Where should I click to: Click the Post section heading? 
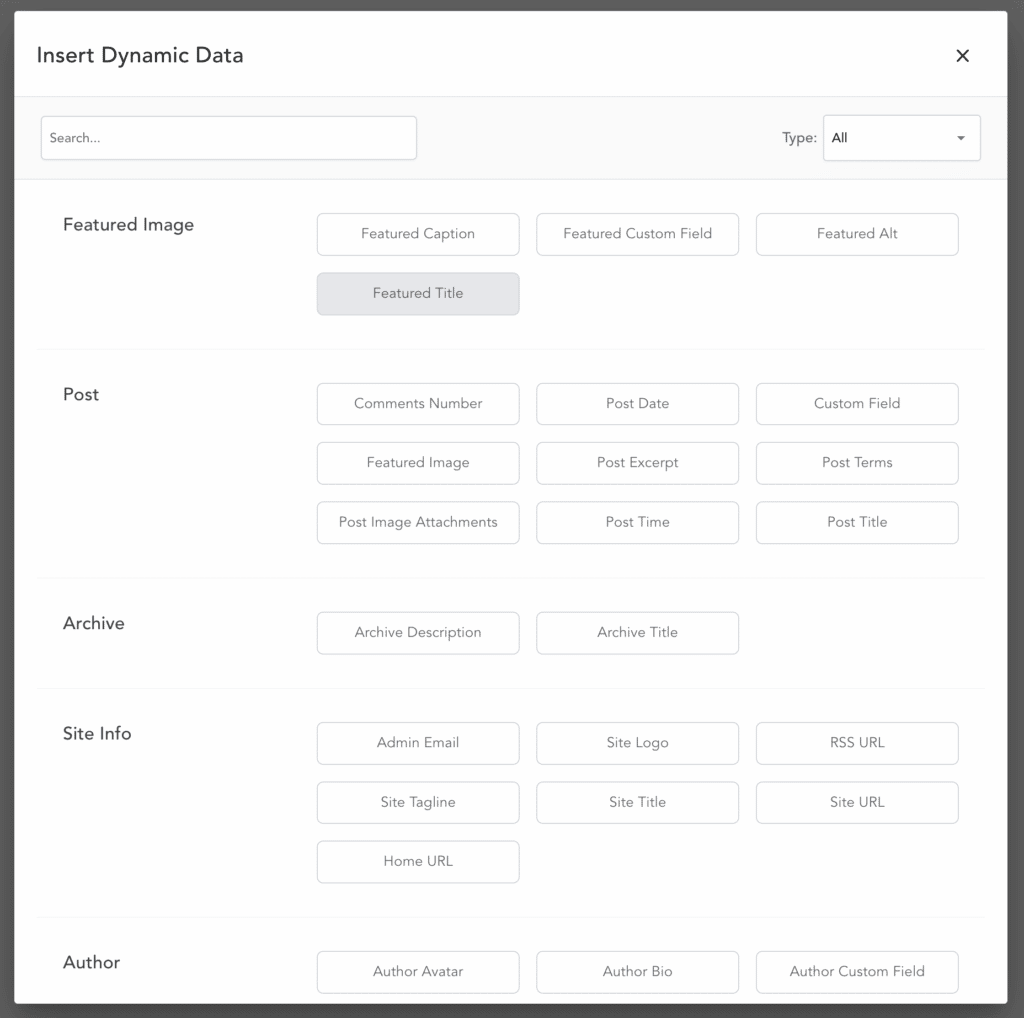point(81,394)
